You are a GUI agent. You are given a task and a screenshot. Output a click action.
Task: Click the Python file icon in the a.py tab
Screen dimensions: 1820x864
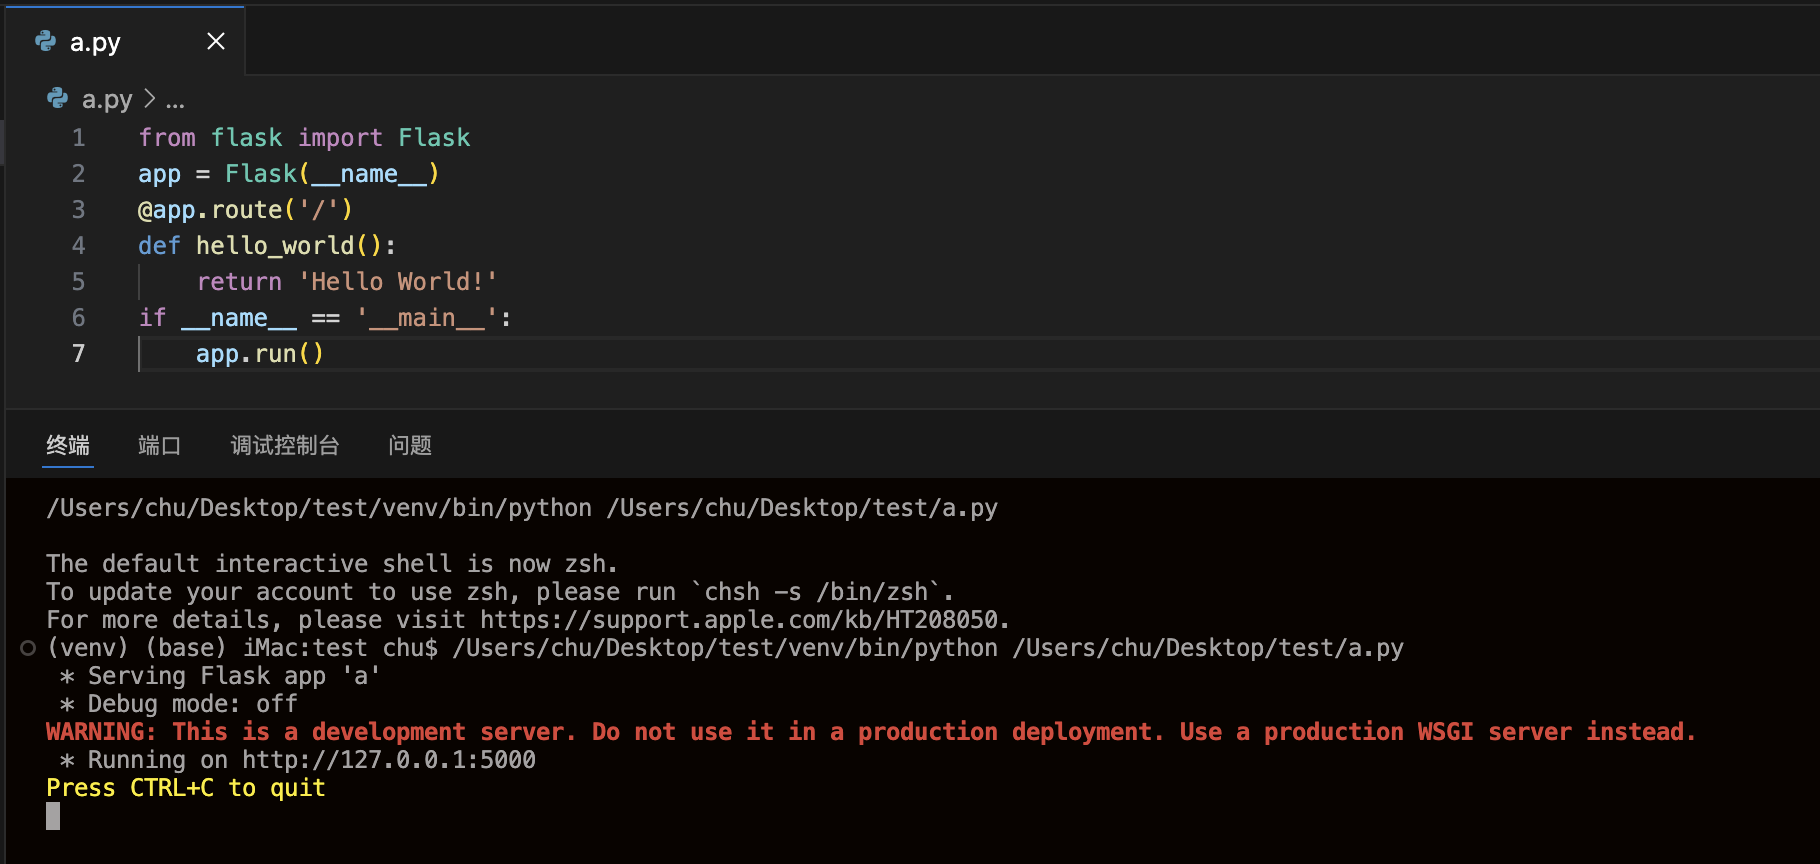46,41
